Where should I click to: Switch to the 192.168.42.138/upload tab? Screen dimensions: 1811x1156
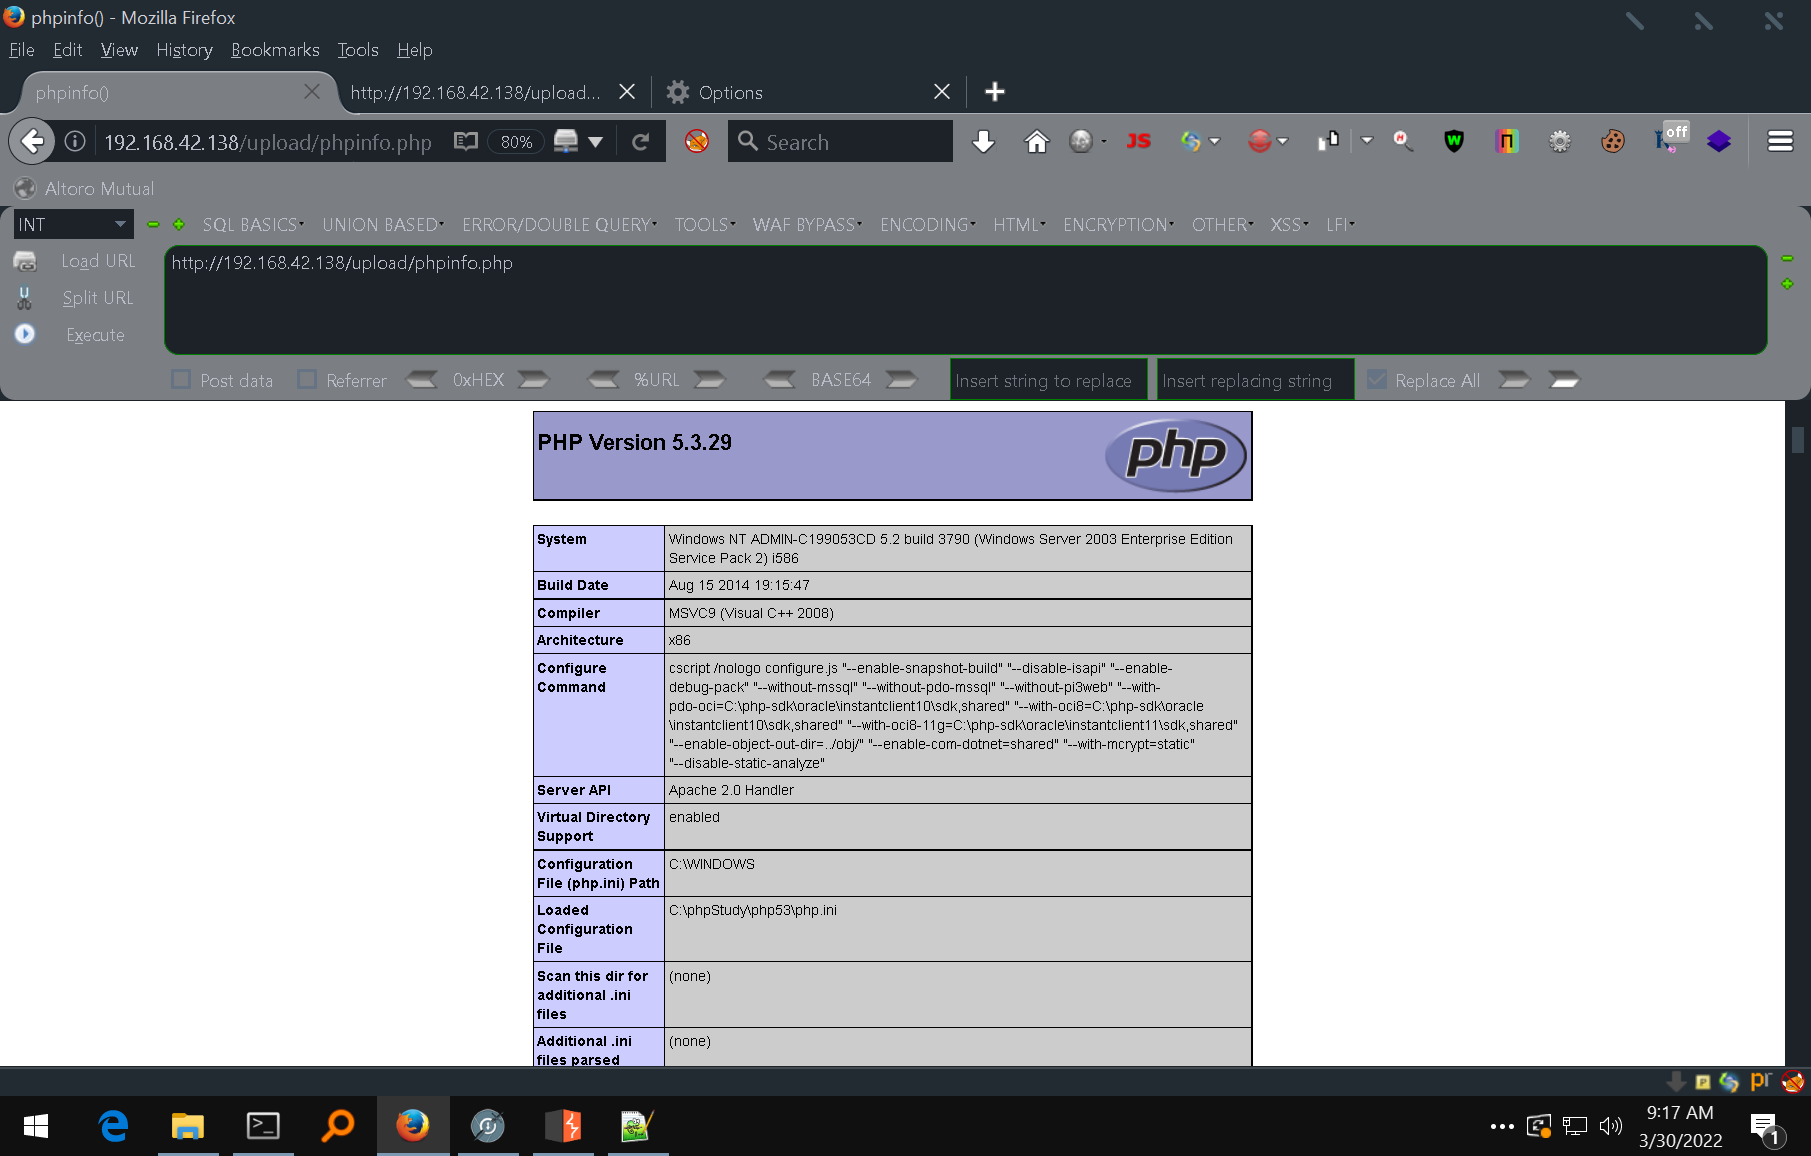tap(475, 92)
